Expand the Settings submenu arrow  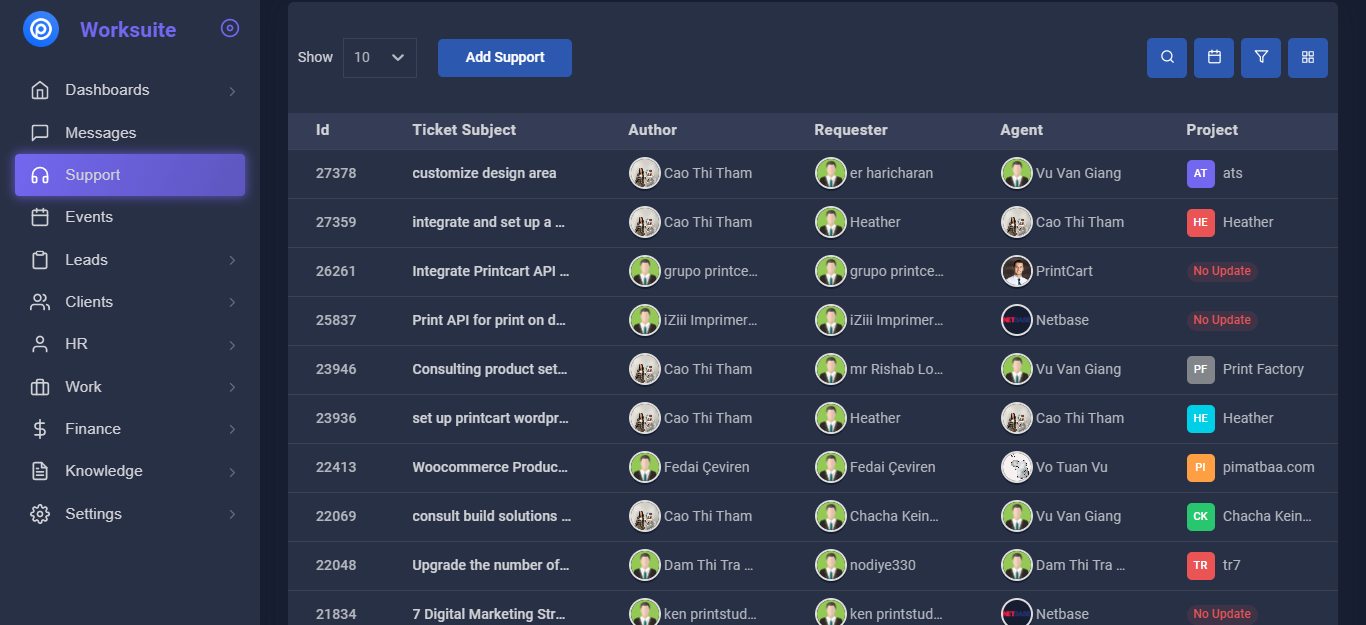[x=232, y=514]
